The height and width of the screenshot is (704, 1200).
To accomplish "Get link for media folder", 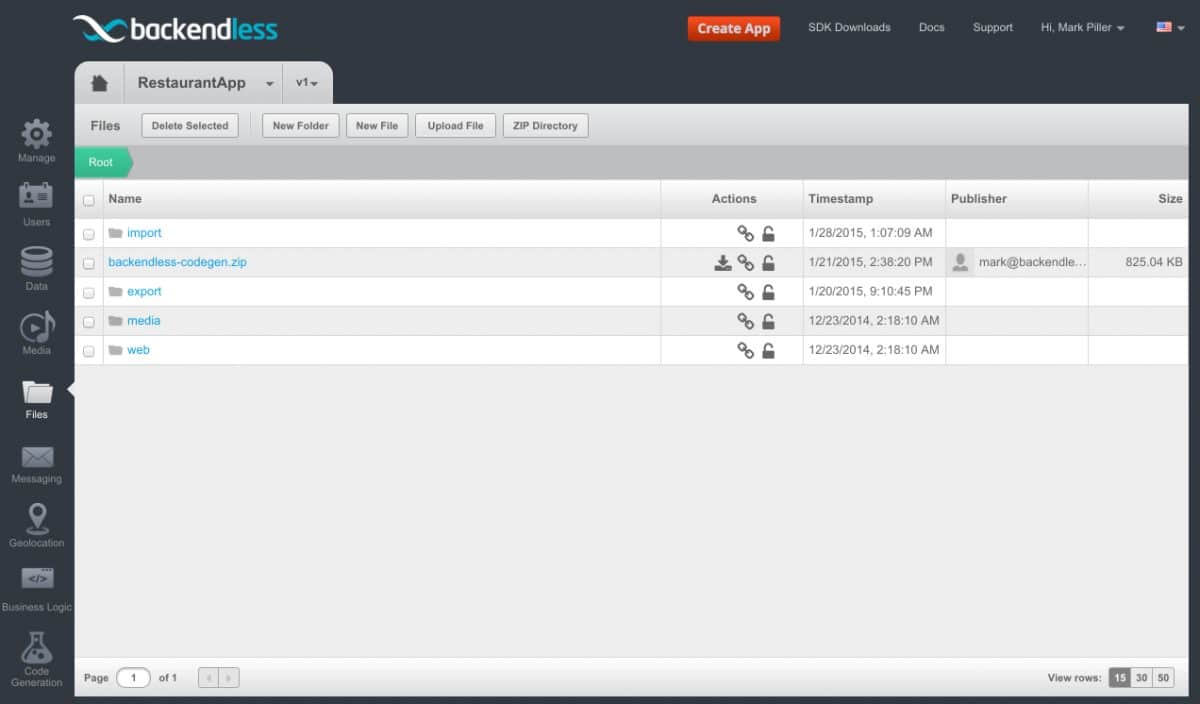I will [x=746, y=321].
